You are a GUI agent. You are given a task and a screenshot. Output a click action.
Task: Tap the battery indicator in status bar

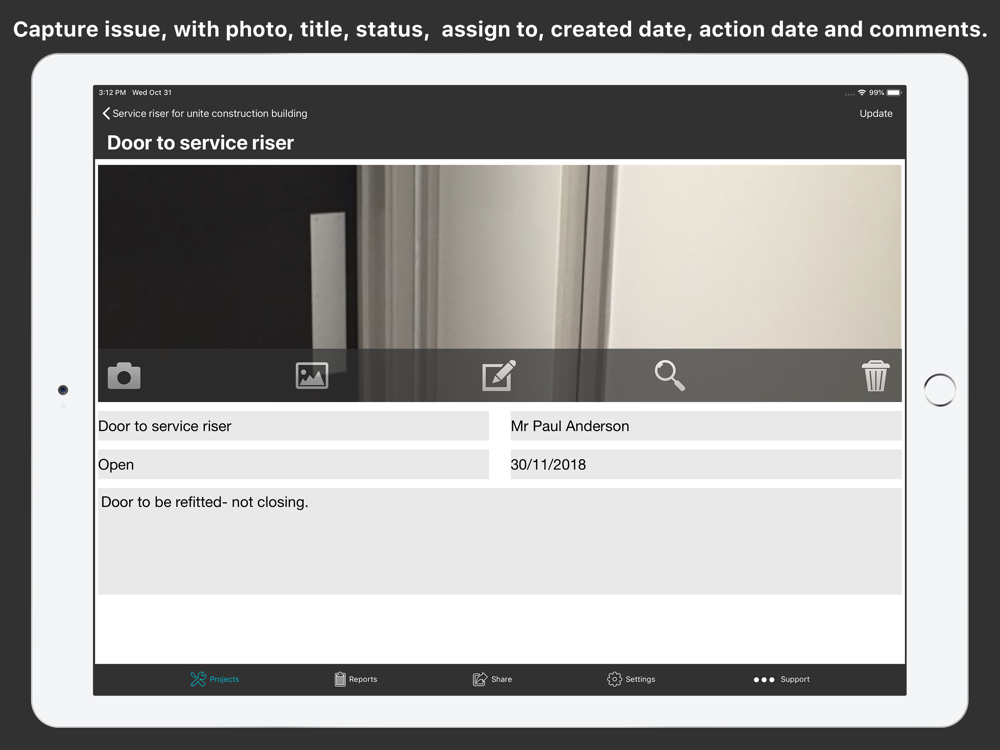tap(893, 93)
